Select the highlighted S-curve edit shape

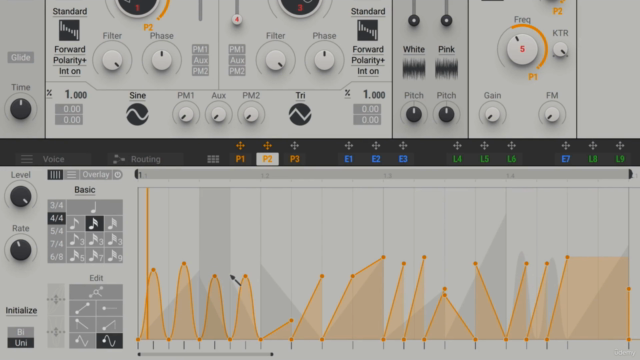(x=109, y=341)
